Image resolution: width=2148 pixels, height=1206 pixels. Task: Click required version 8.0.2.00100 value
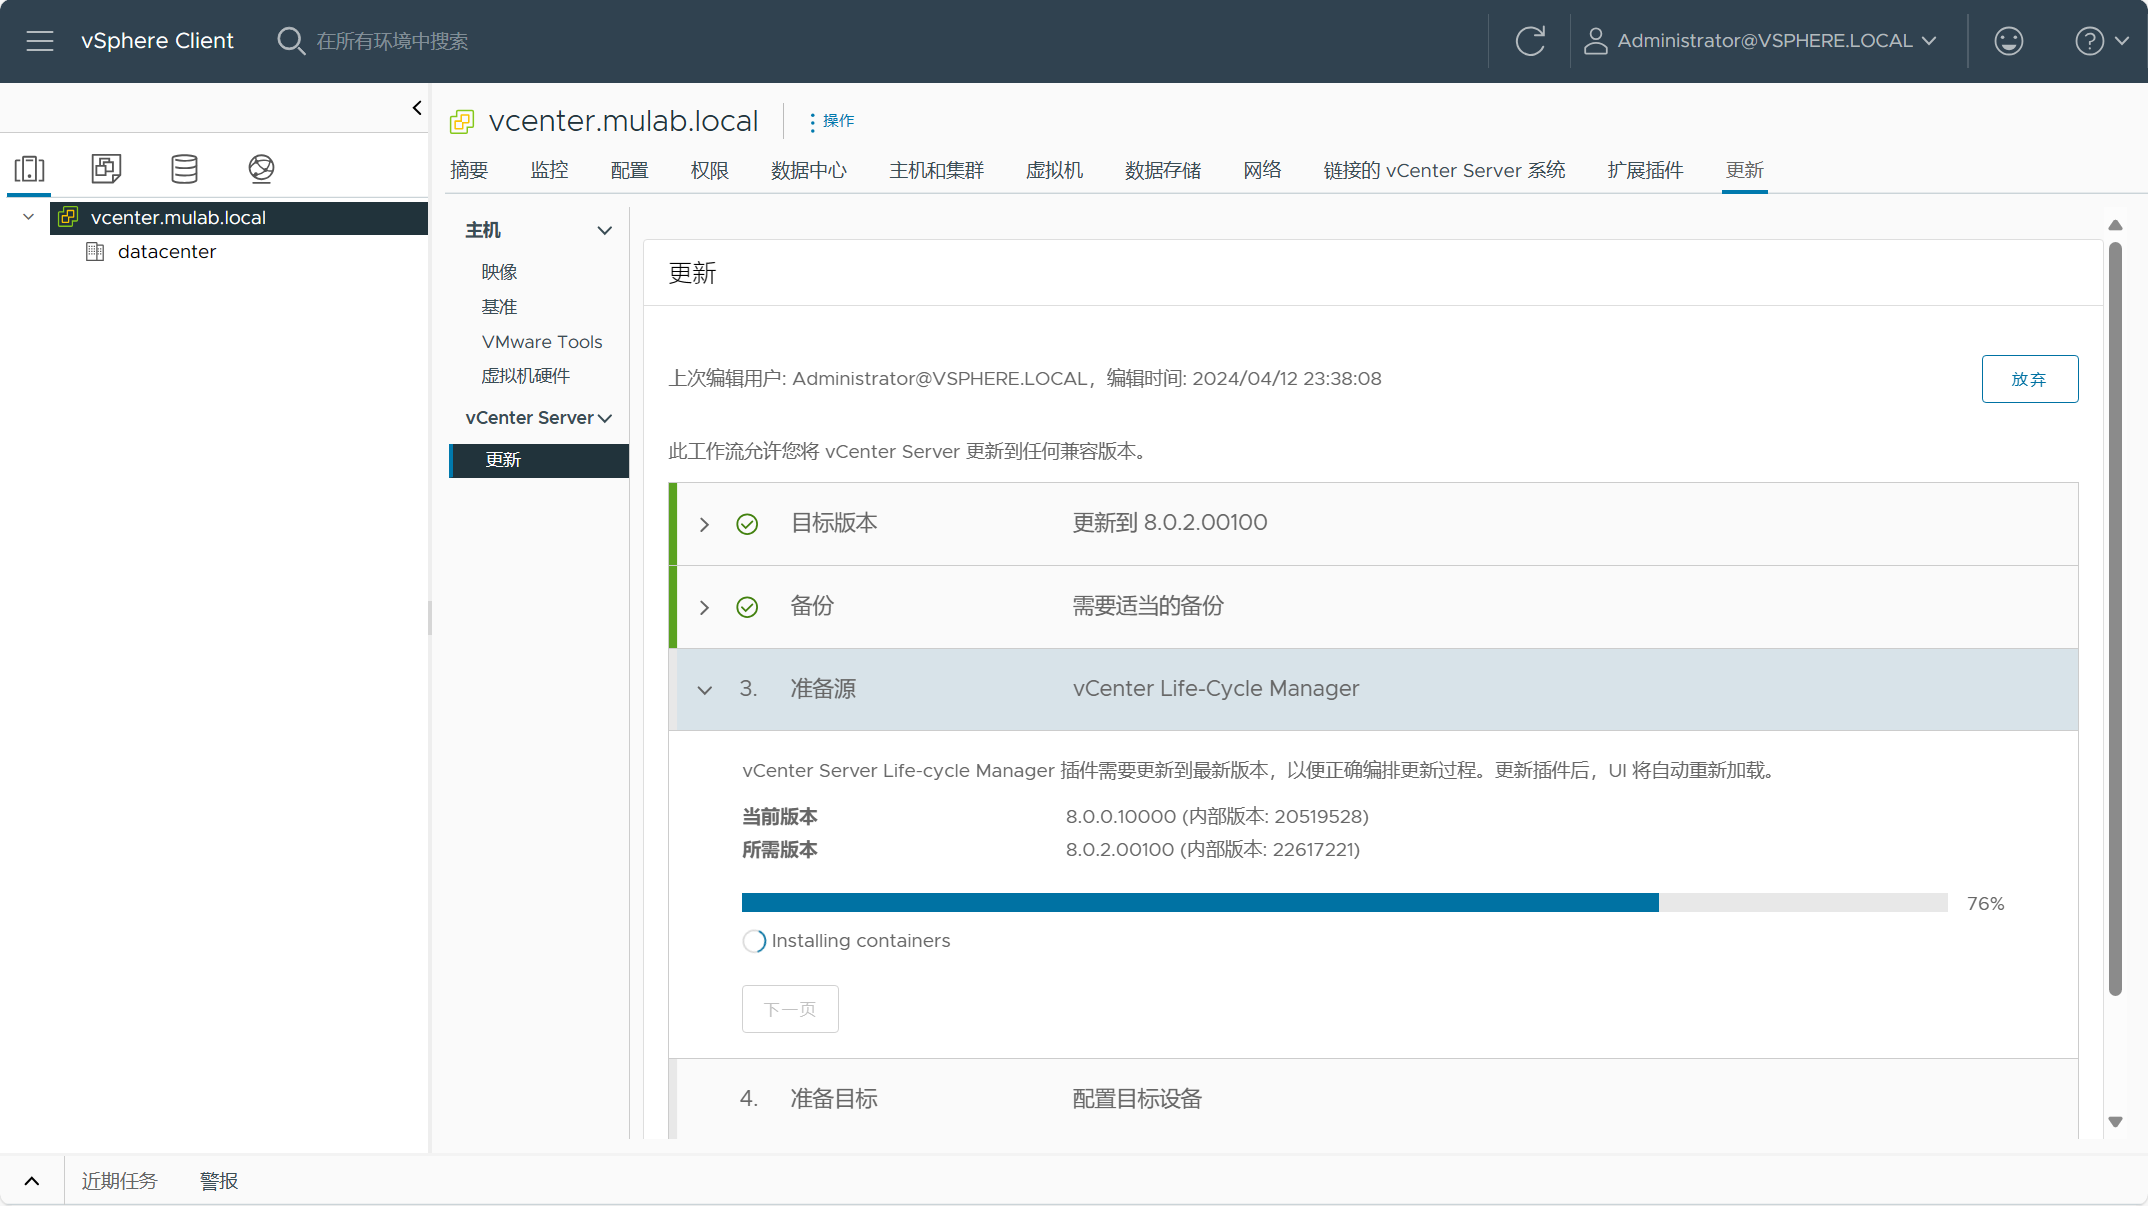1213,850
